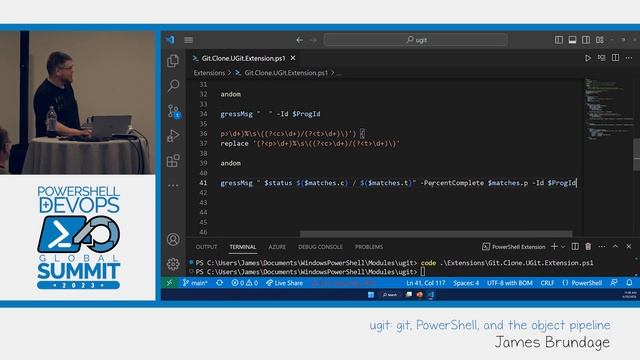Viewport: 640px width, 360px height.
Task: Change encoding via UTF-8 with BOM
Action: 510,282
